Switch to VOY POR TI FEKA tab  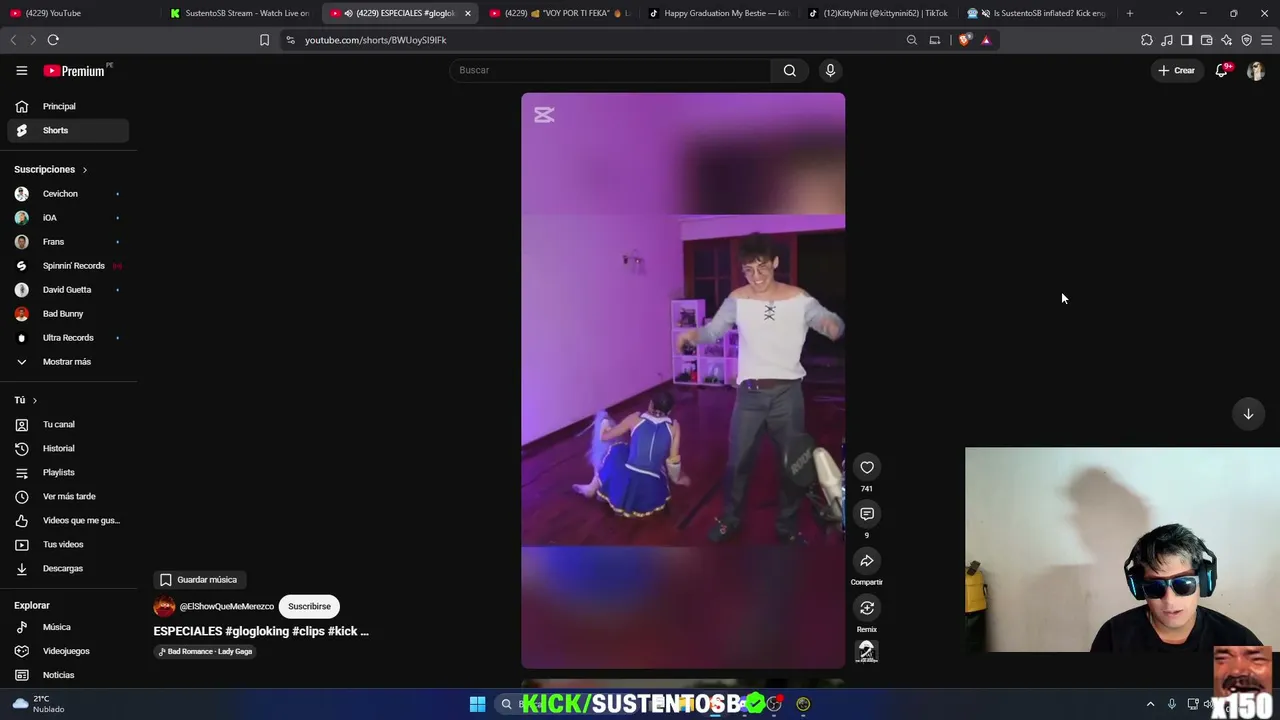point(558,13)
